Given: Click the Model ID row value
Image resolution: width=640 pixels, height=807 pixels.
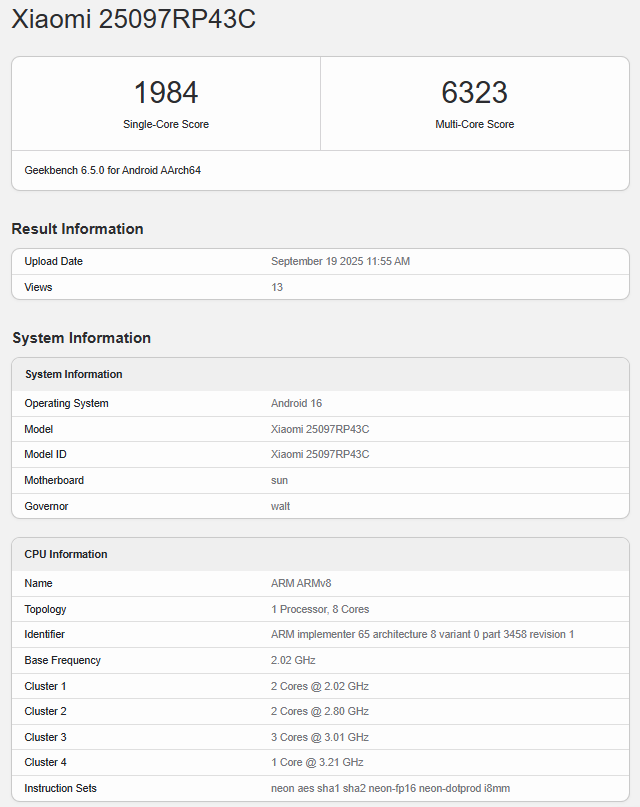Looking at the screenshot, I should pos(320,454).
